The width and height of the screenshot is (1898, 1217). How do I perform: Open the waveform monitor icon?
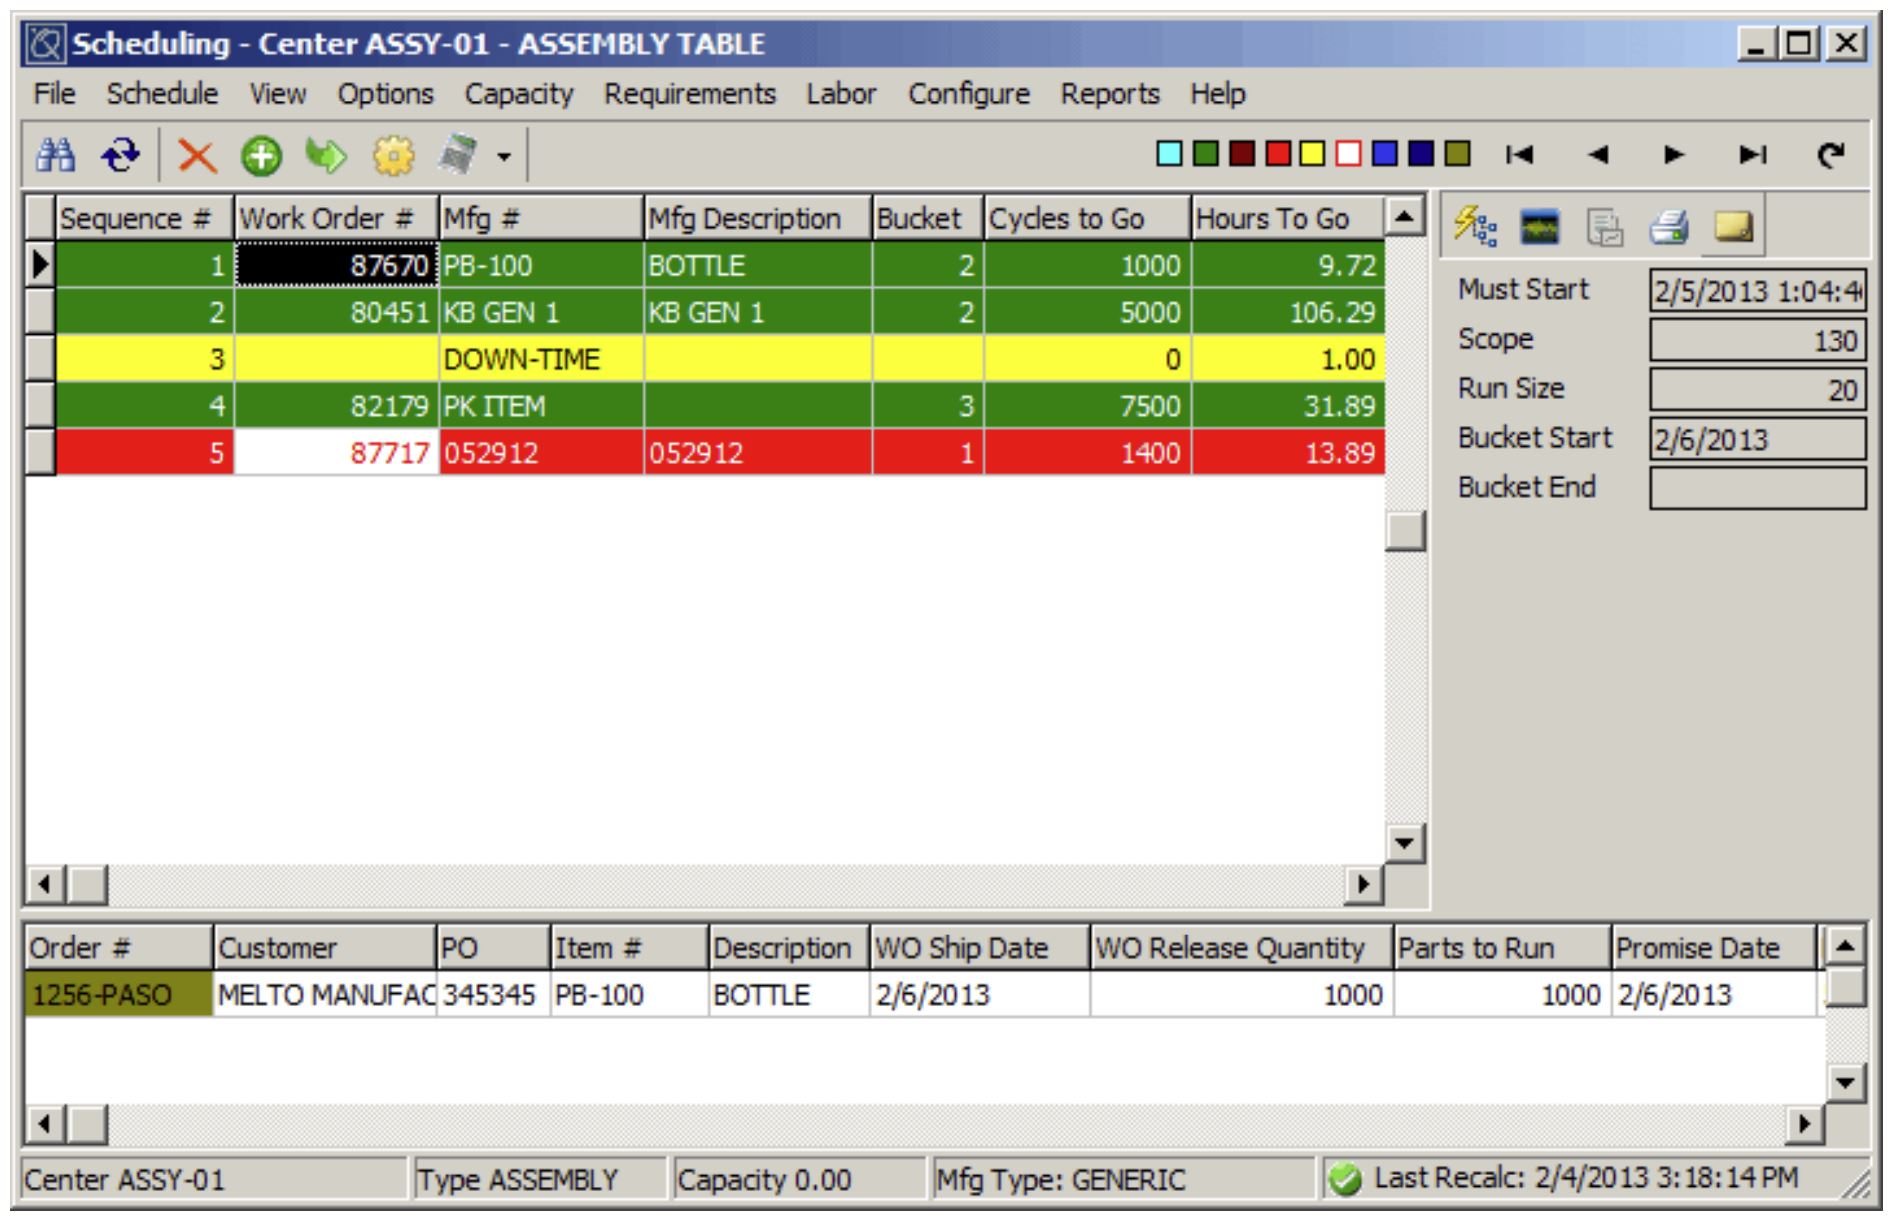pos(1539,227)
